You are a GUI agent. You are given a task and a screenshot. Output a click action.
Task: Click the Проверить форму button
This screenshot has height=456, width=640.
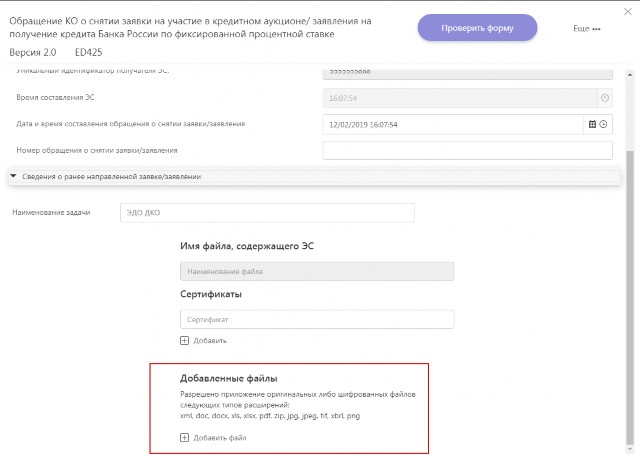(477, 28)
